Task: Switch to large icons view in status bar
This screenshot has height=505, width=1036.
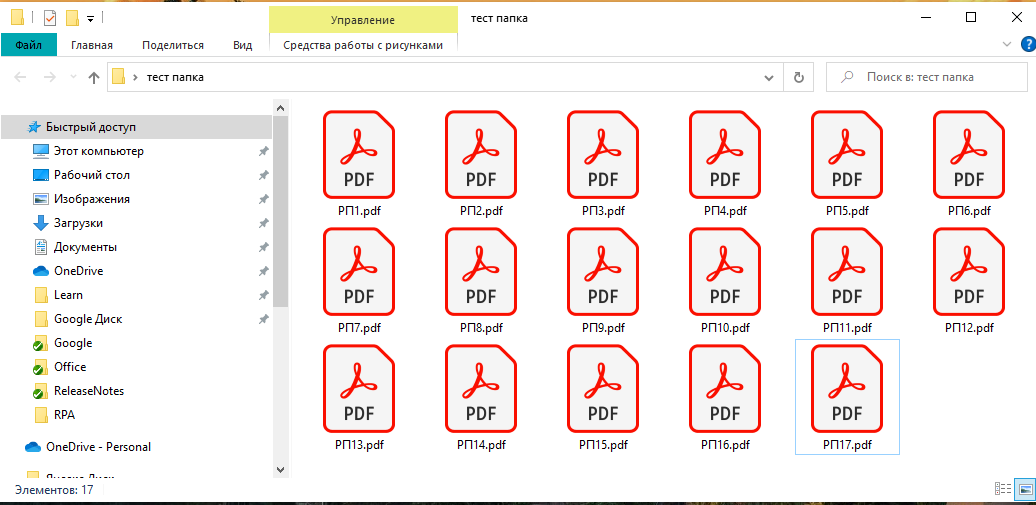Action: (x=1024, y=489)
